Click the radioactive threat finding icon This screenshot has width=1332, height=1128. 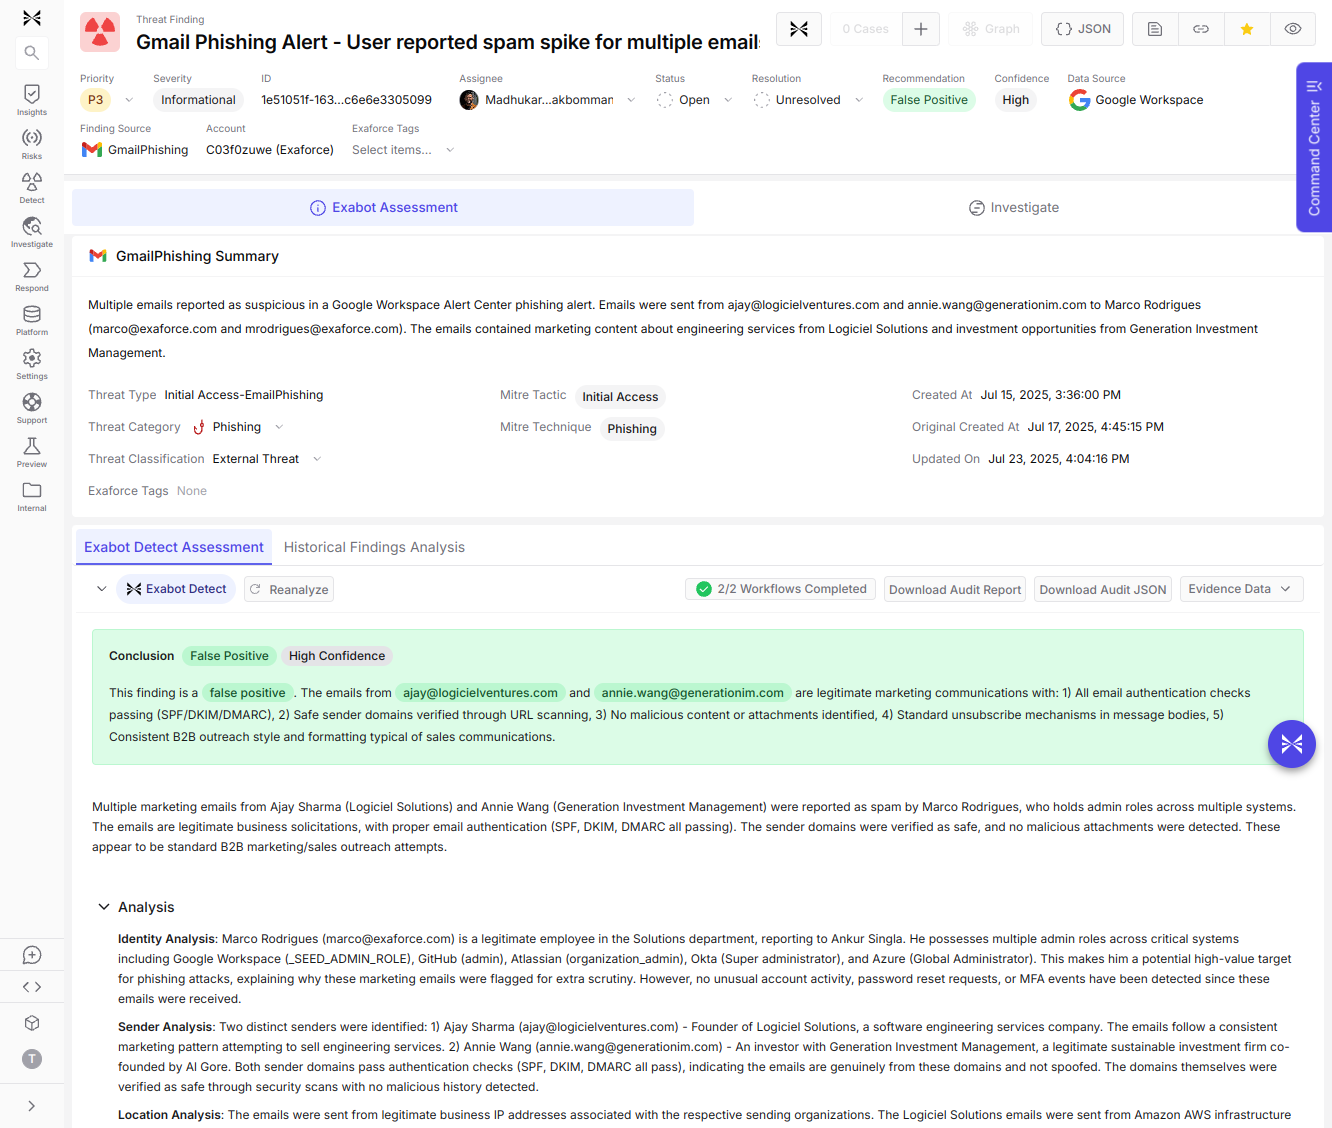pyautogui.click(x=100, y=32)
